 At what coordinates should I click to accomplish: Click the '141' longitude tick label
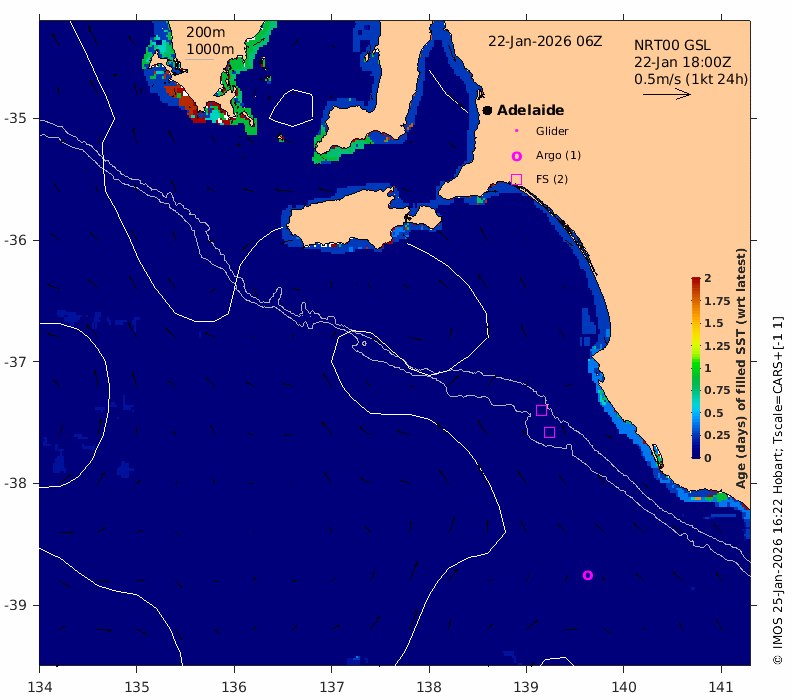click(x=721, y=687)
